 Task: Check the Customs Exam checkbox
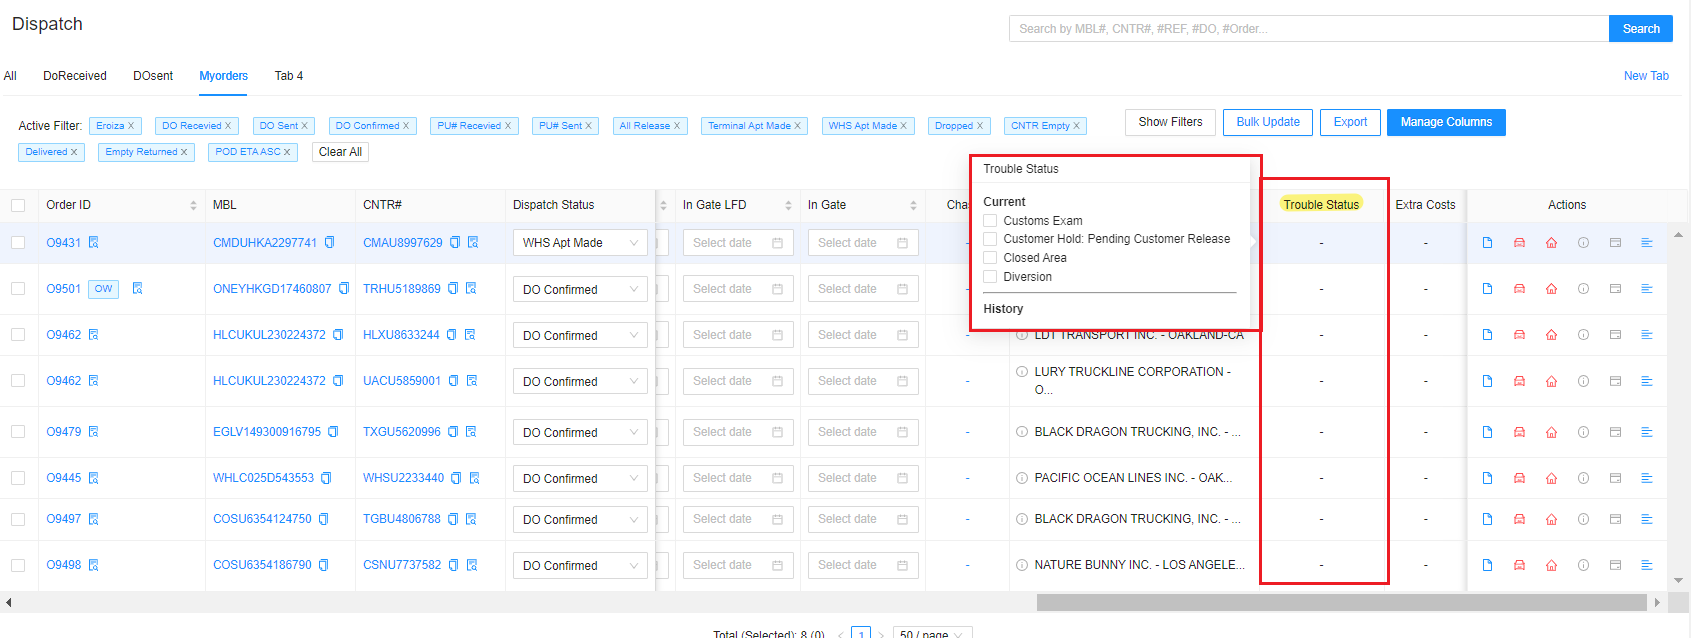[990, 221]
